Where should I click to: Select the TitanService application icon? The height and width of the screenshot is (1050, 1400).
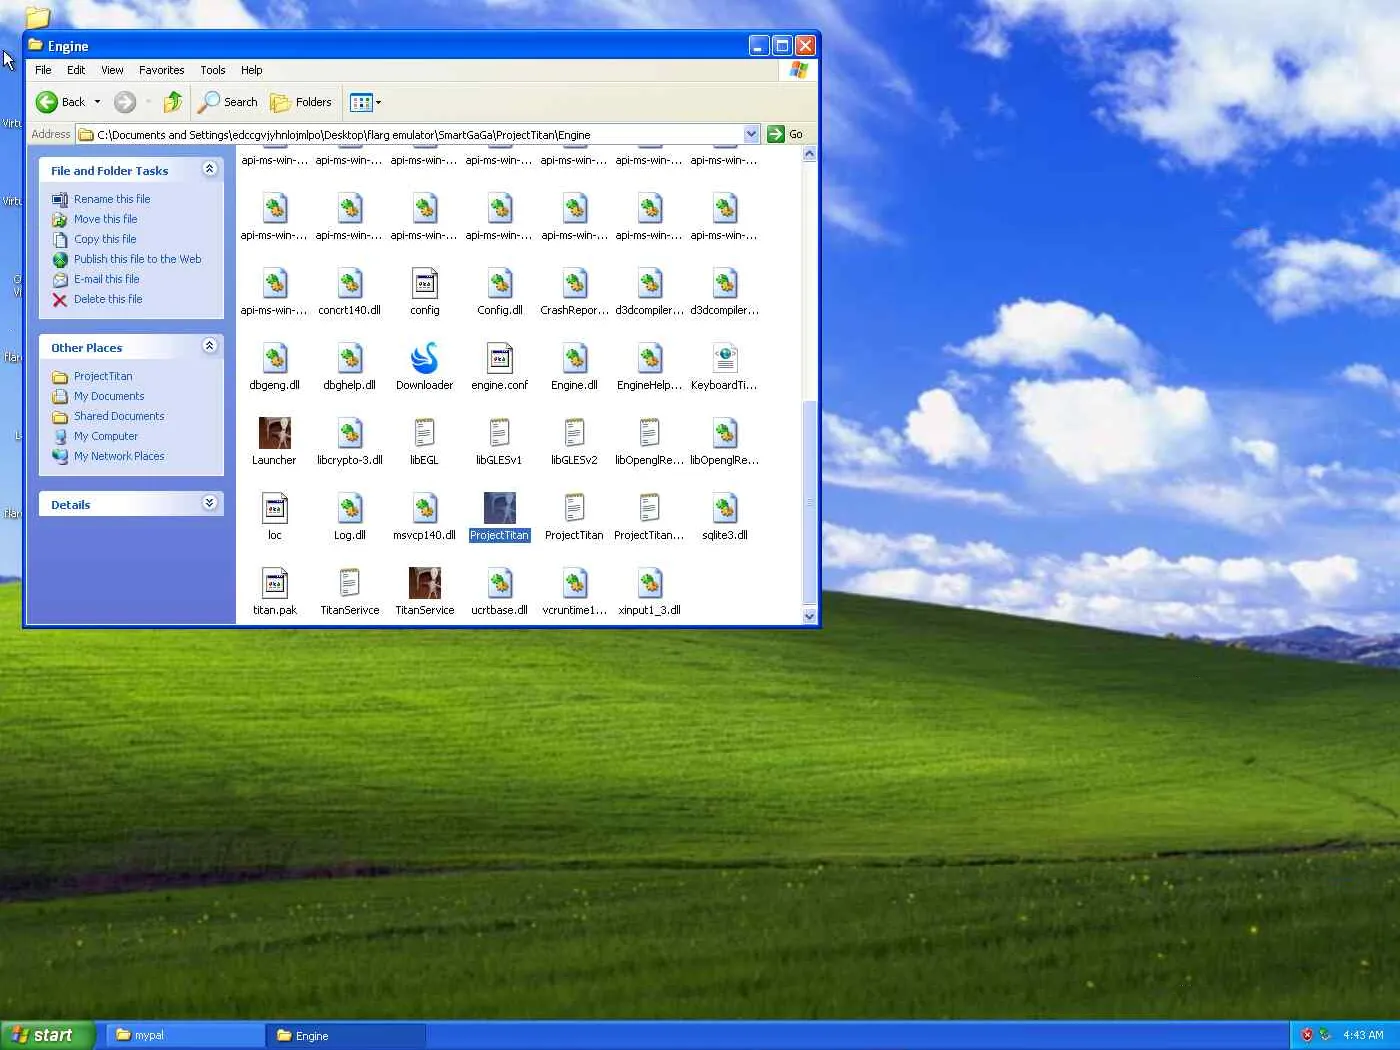coord(424,583)
